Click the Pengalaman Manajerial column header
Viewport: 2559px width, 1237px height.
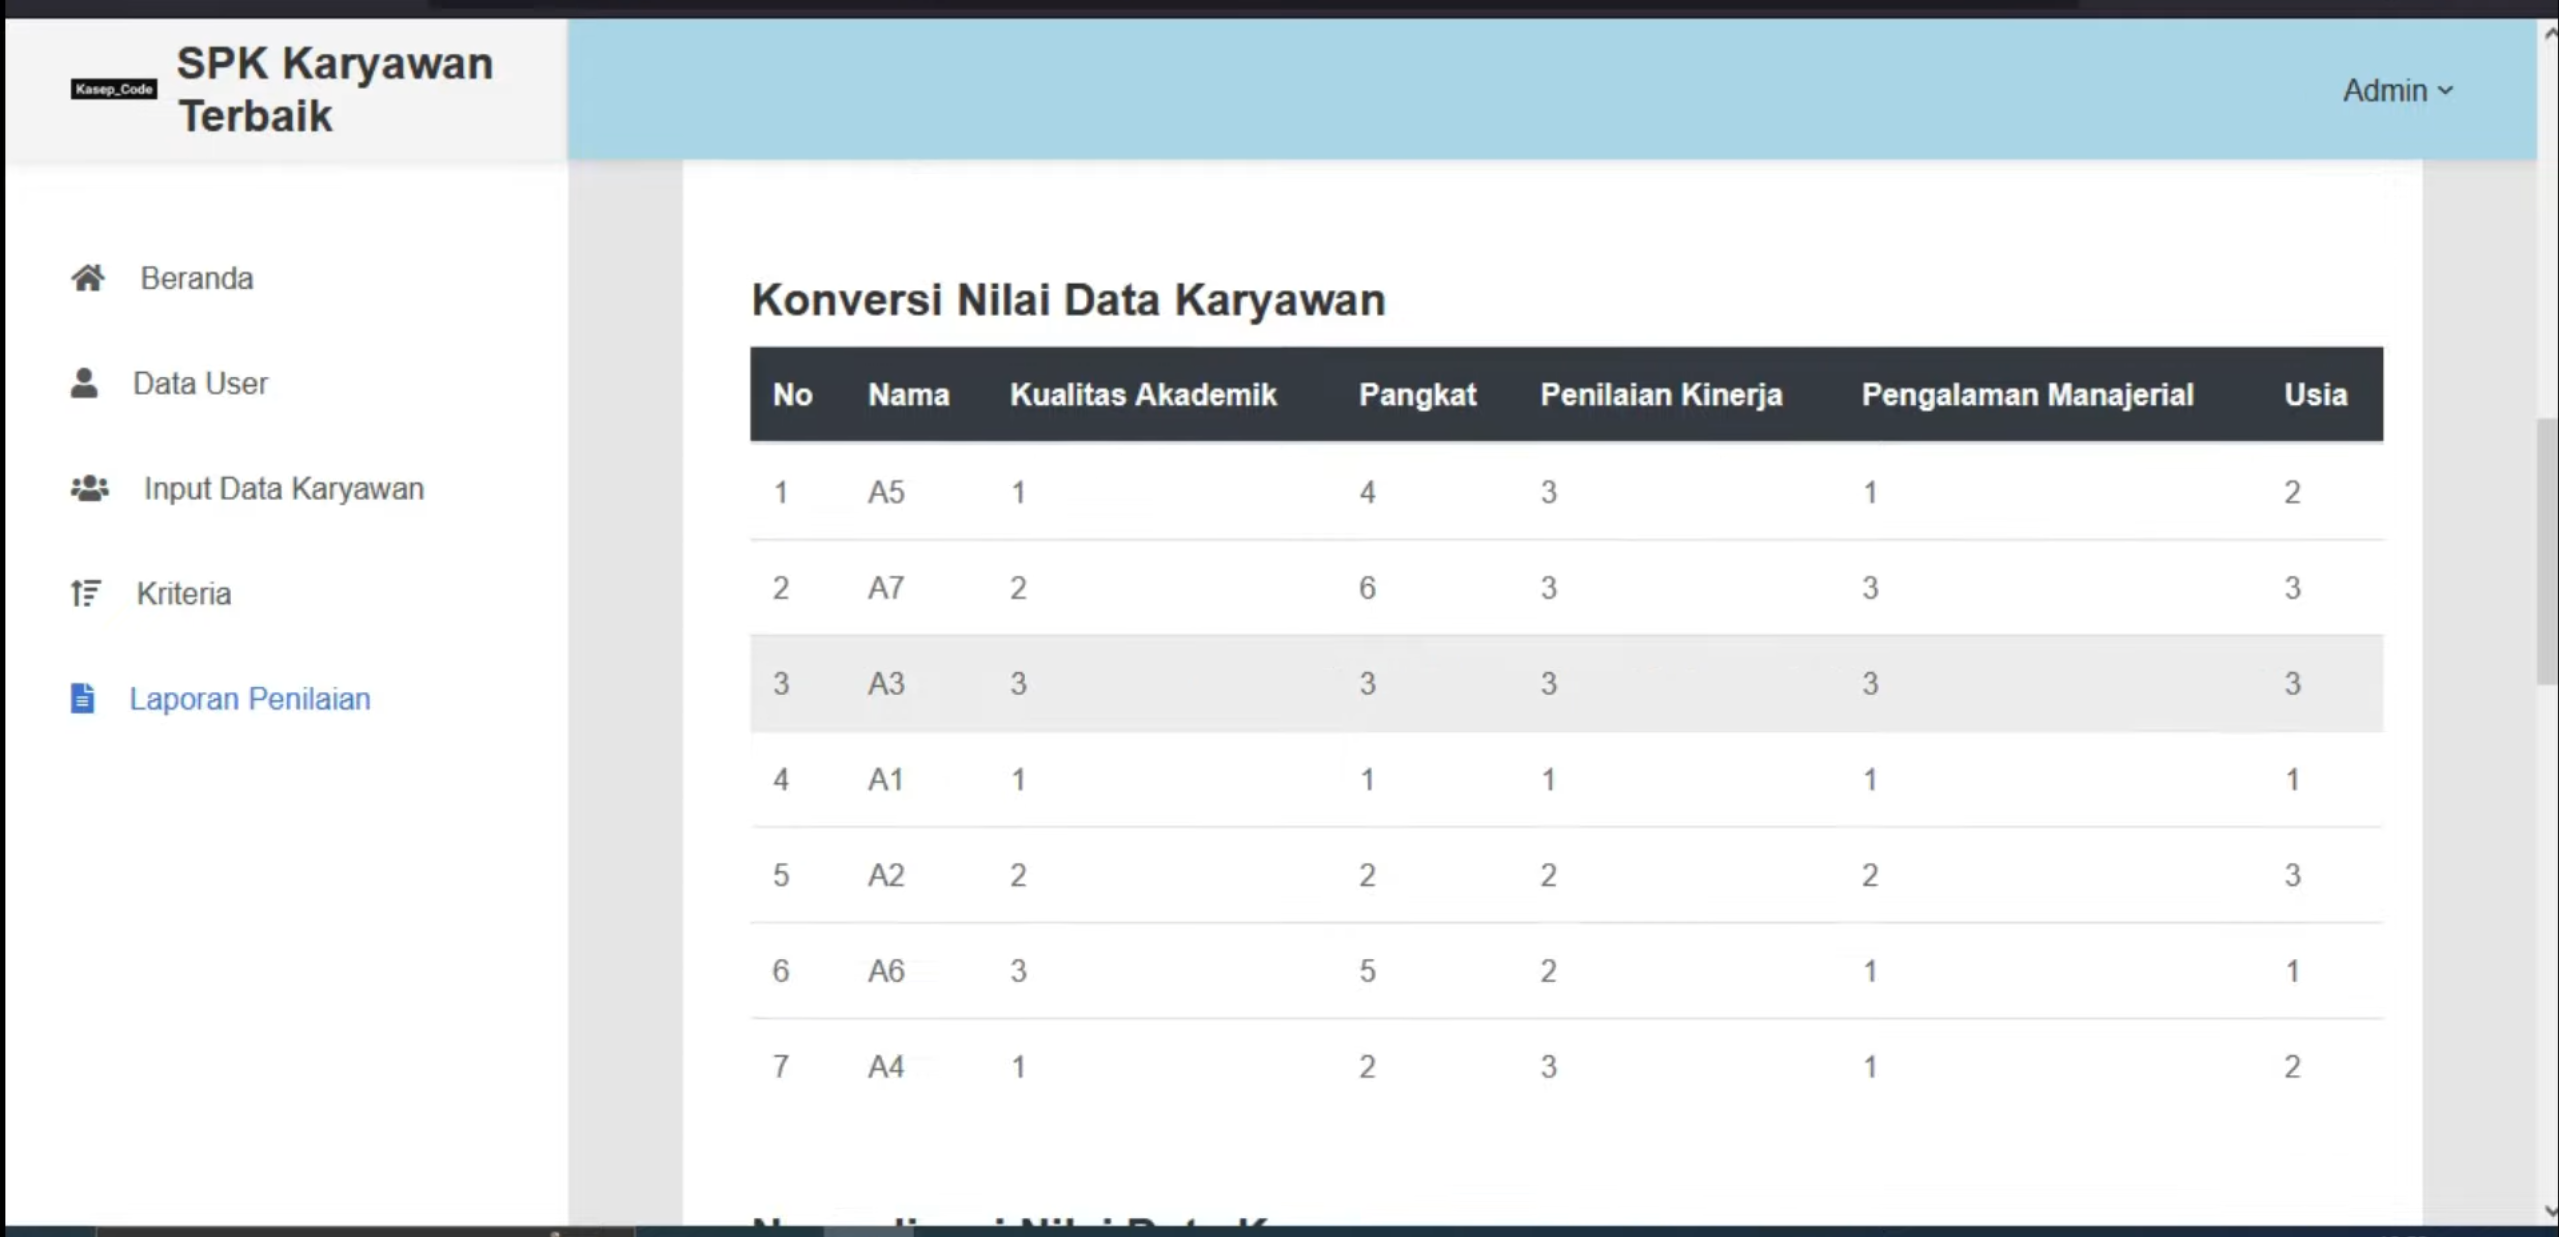(2027, 394)
